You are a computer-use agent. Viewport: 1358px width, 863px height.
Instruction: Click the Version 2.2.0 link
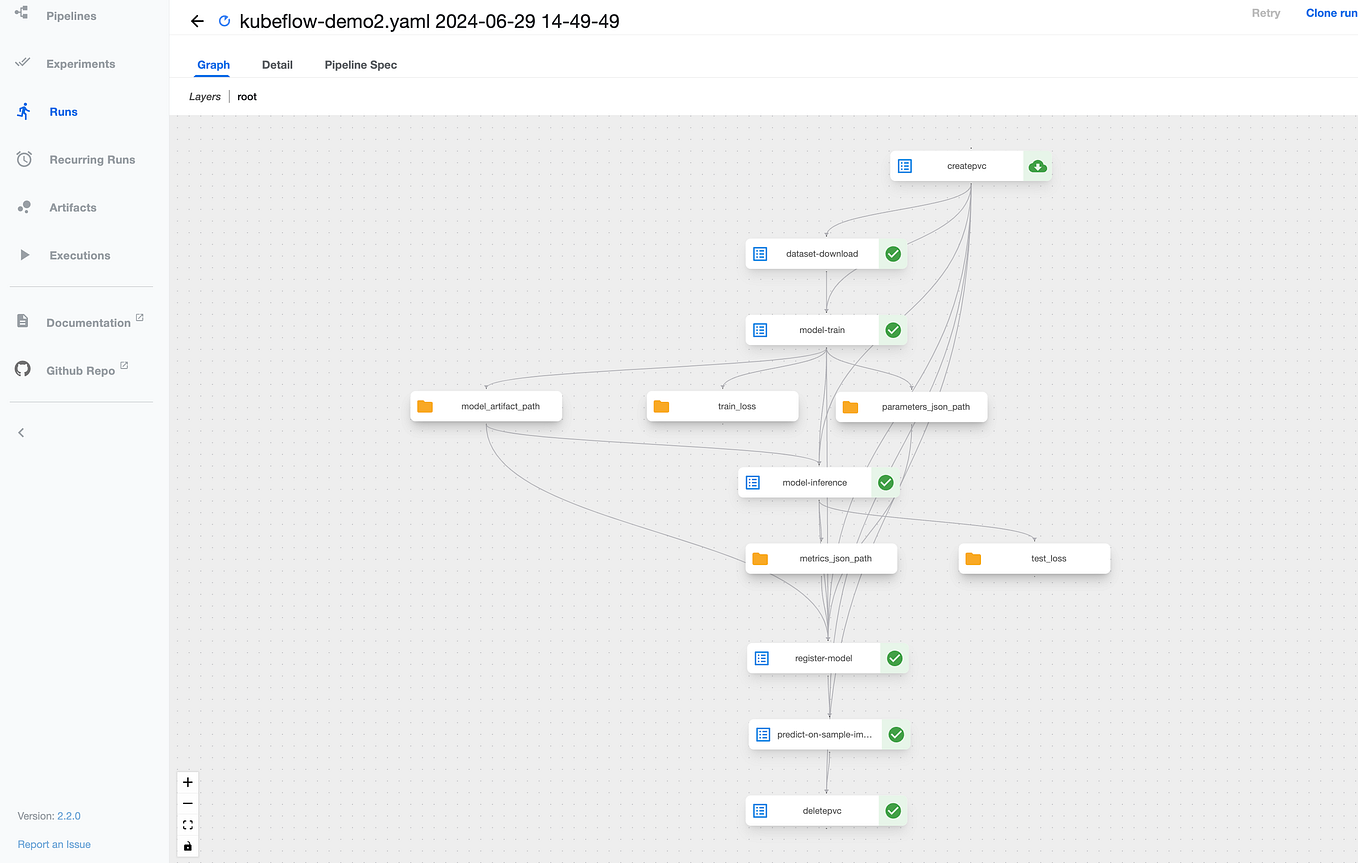tap(69, 816)
